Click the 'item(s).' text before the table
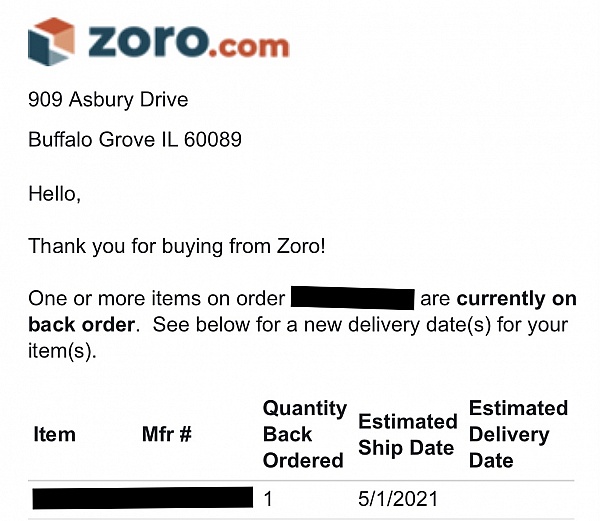This screenshot has height=521, width=600. pyautogui.click(x=62, y=351)
